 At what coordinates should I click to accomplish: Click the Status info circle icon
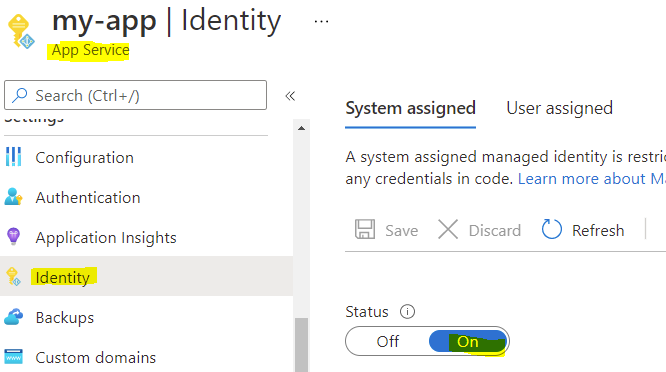click(x=407, y=312)
